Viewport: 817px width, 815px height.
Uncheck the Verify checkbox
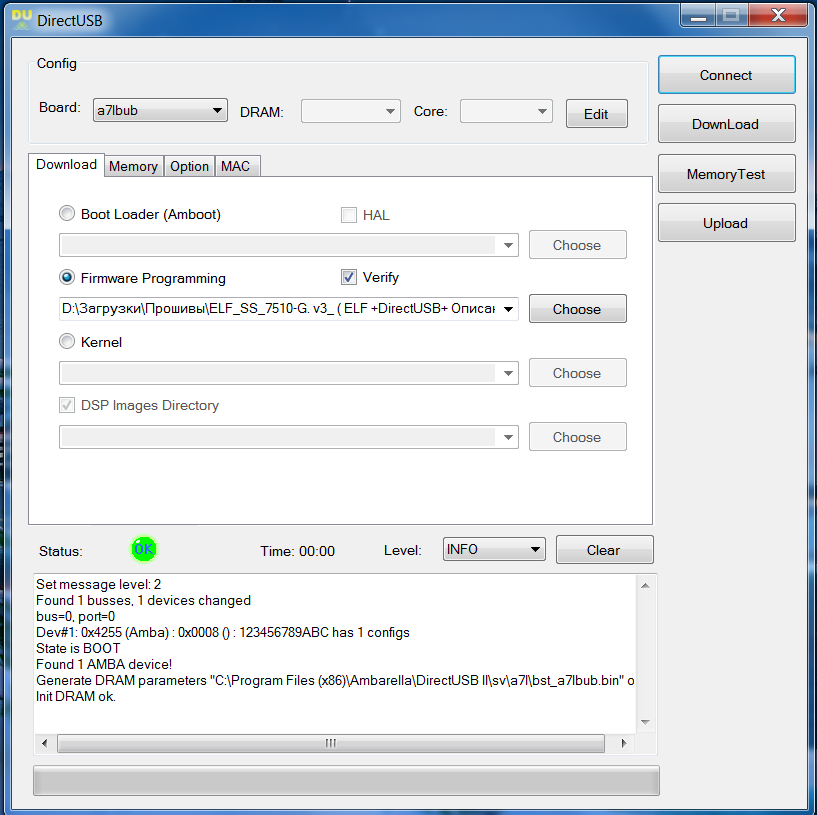349,277
